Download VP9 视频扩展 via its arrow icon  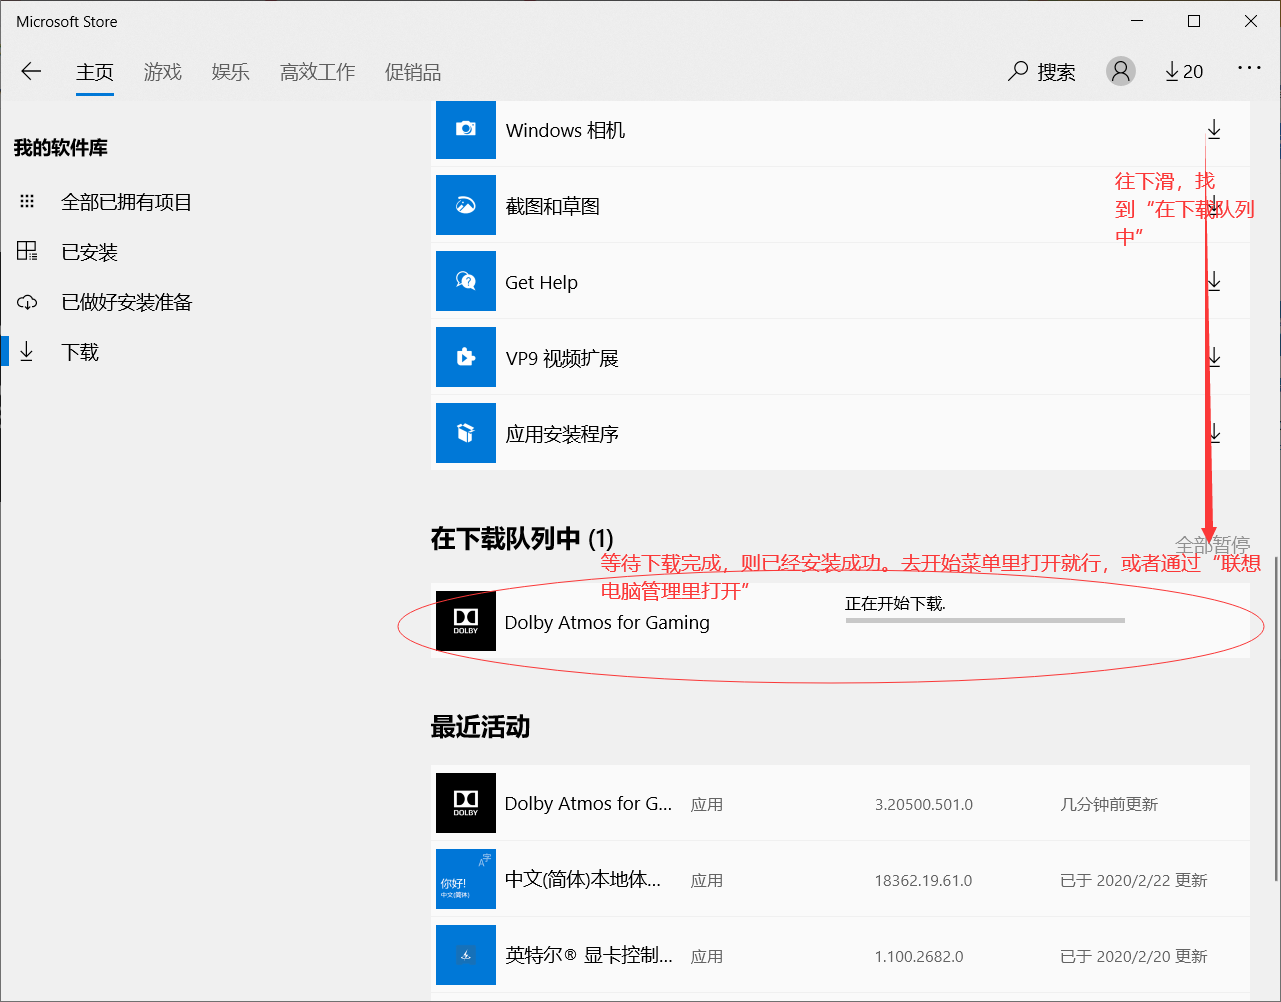tap(1214, 358)
